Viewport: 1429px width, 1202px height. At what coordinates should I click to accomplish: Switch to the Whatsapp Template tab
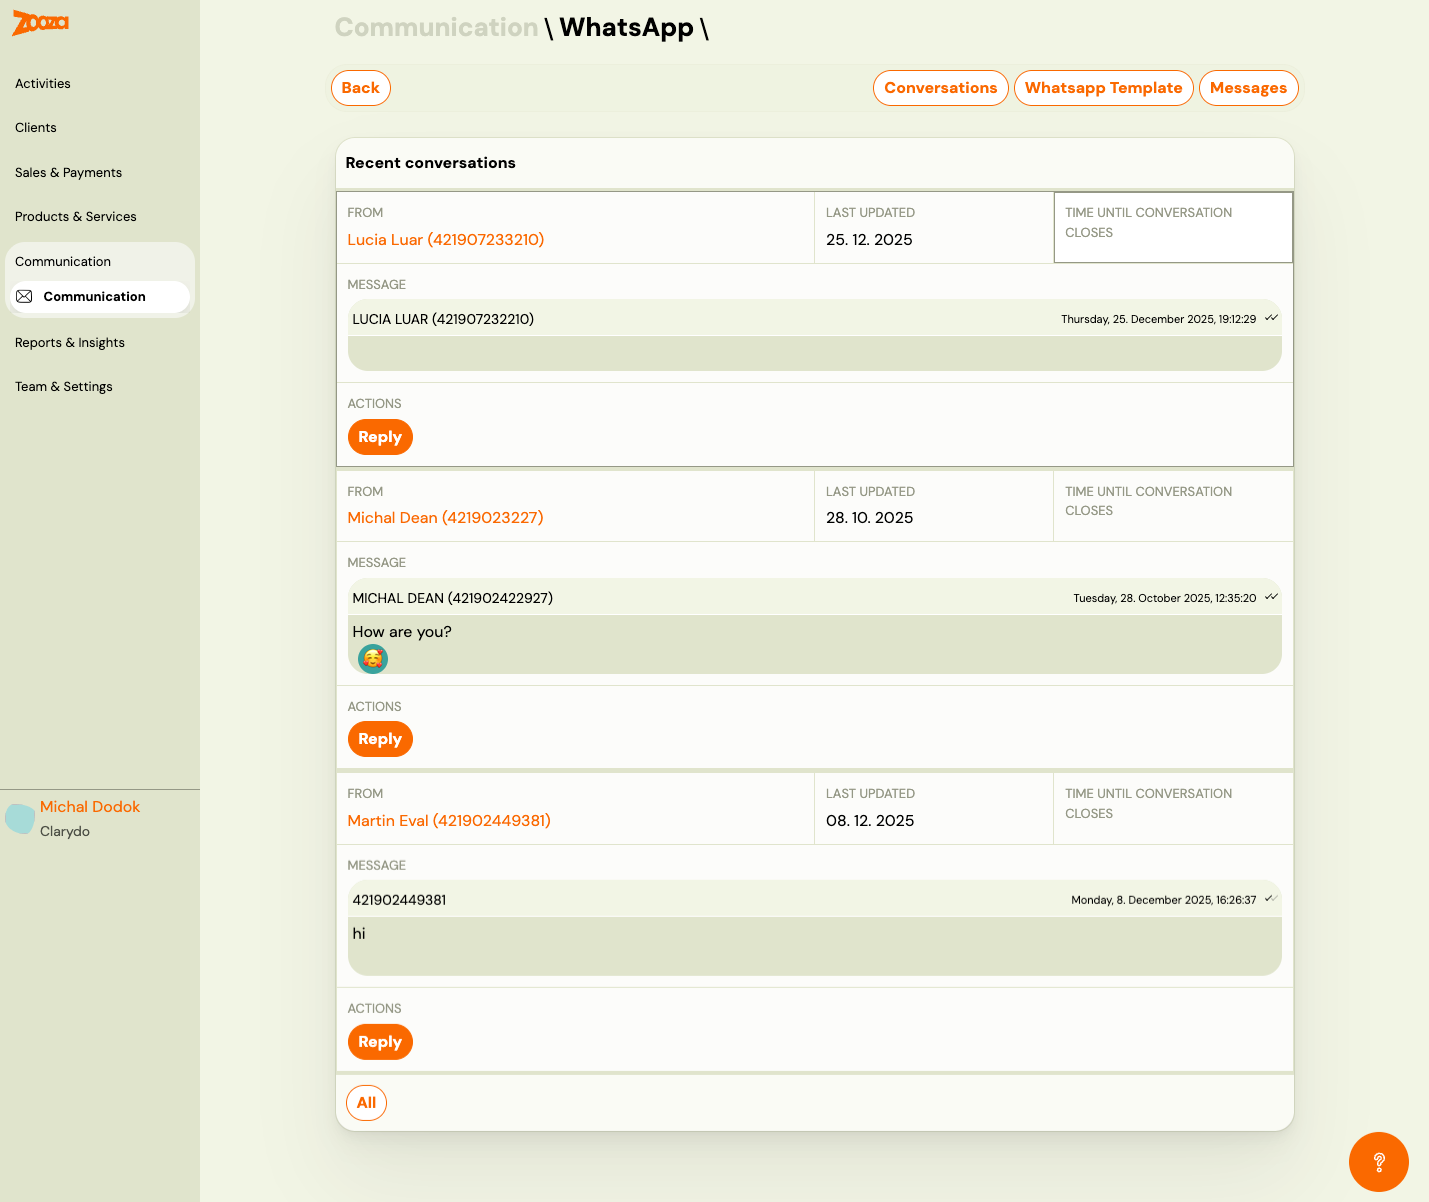point(1103,88)
